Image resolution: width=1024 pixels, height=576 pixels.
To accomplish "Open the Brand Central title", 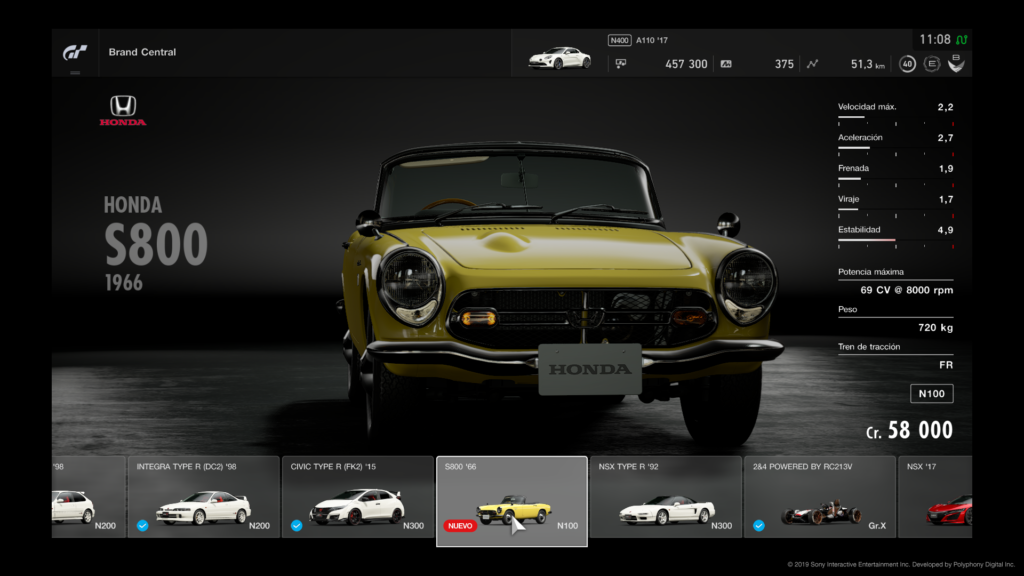I will tap(142, 52).
